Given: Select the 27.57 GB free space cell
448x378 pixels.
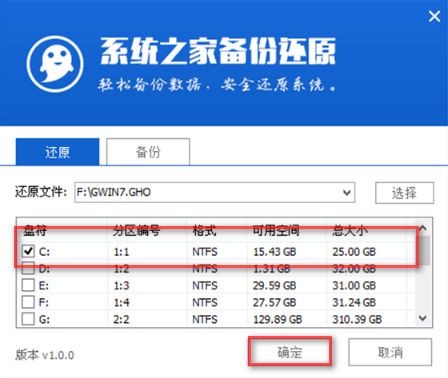Looking at the screenshot, I should [274, 303].
